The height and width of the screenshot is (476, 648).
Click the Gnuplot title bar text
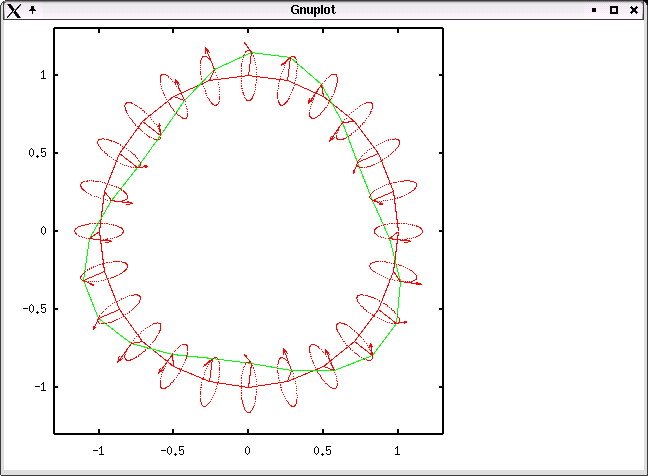tap(311, 9)
